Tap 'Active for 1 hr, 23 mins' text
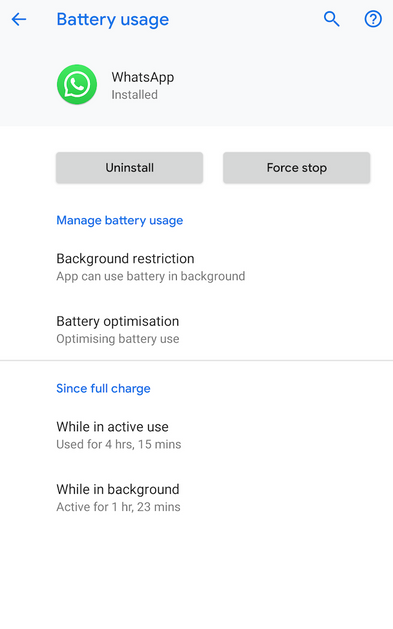Viewport: 393px width, 629px height. point(118,507)
